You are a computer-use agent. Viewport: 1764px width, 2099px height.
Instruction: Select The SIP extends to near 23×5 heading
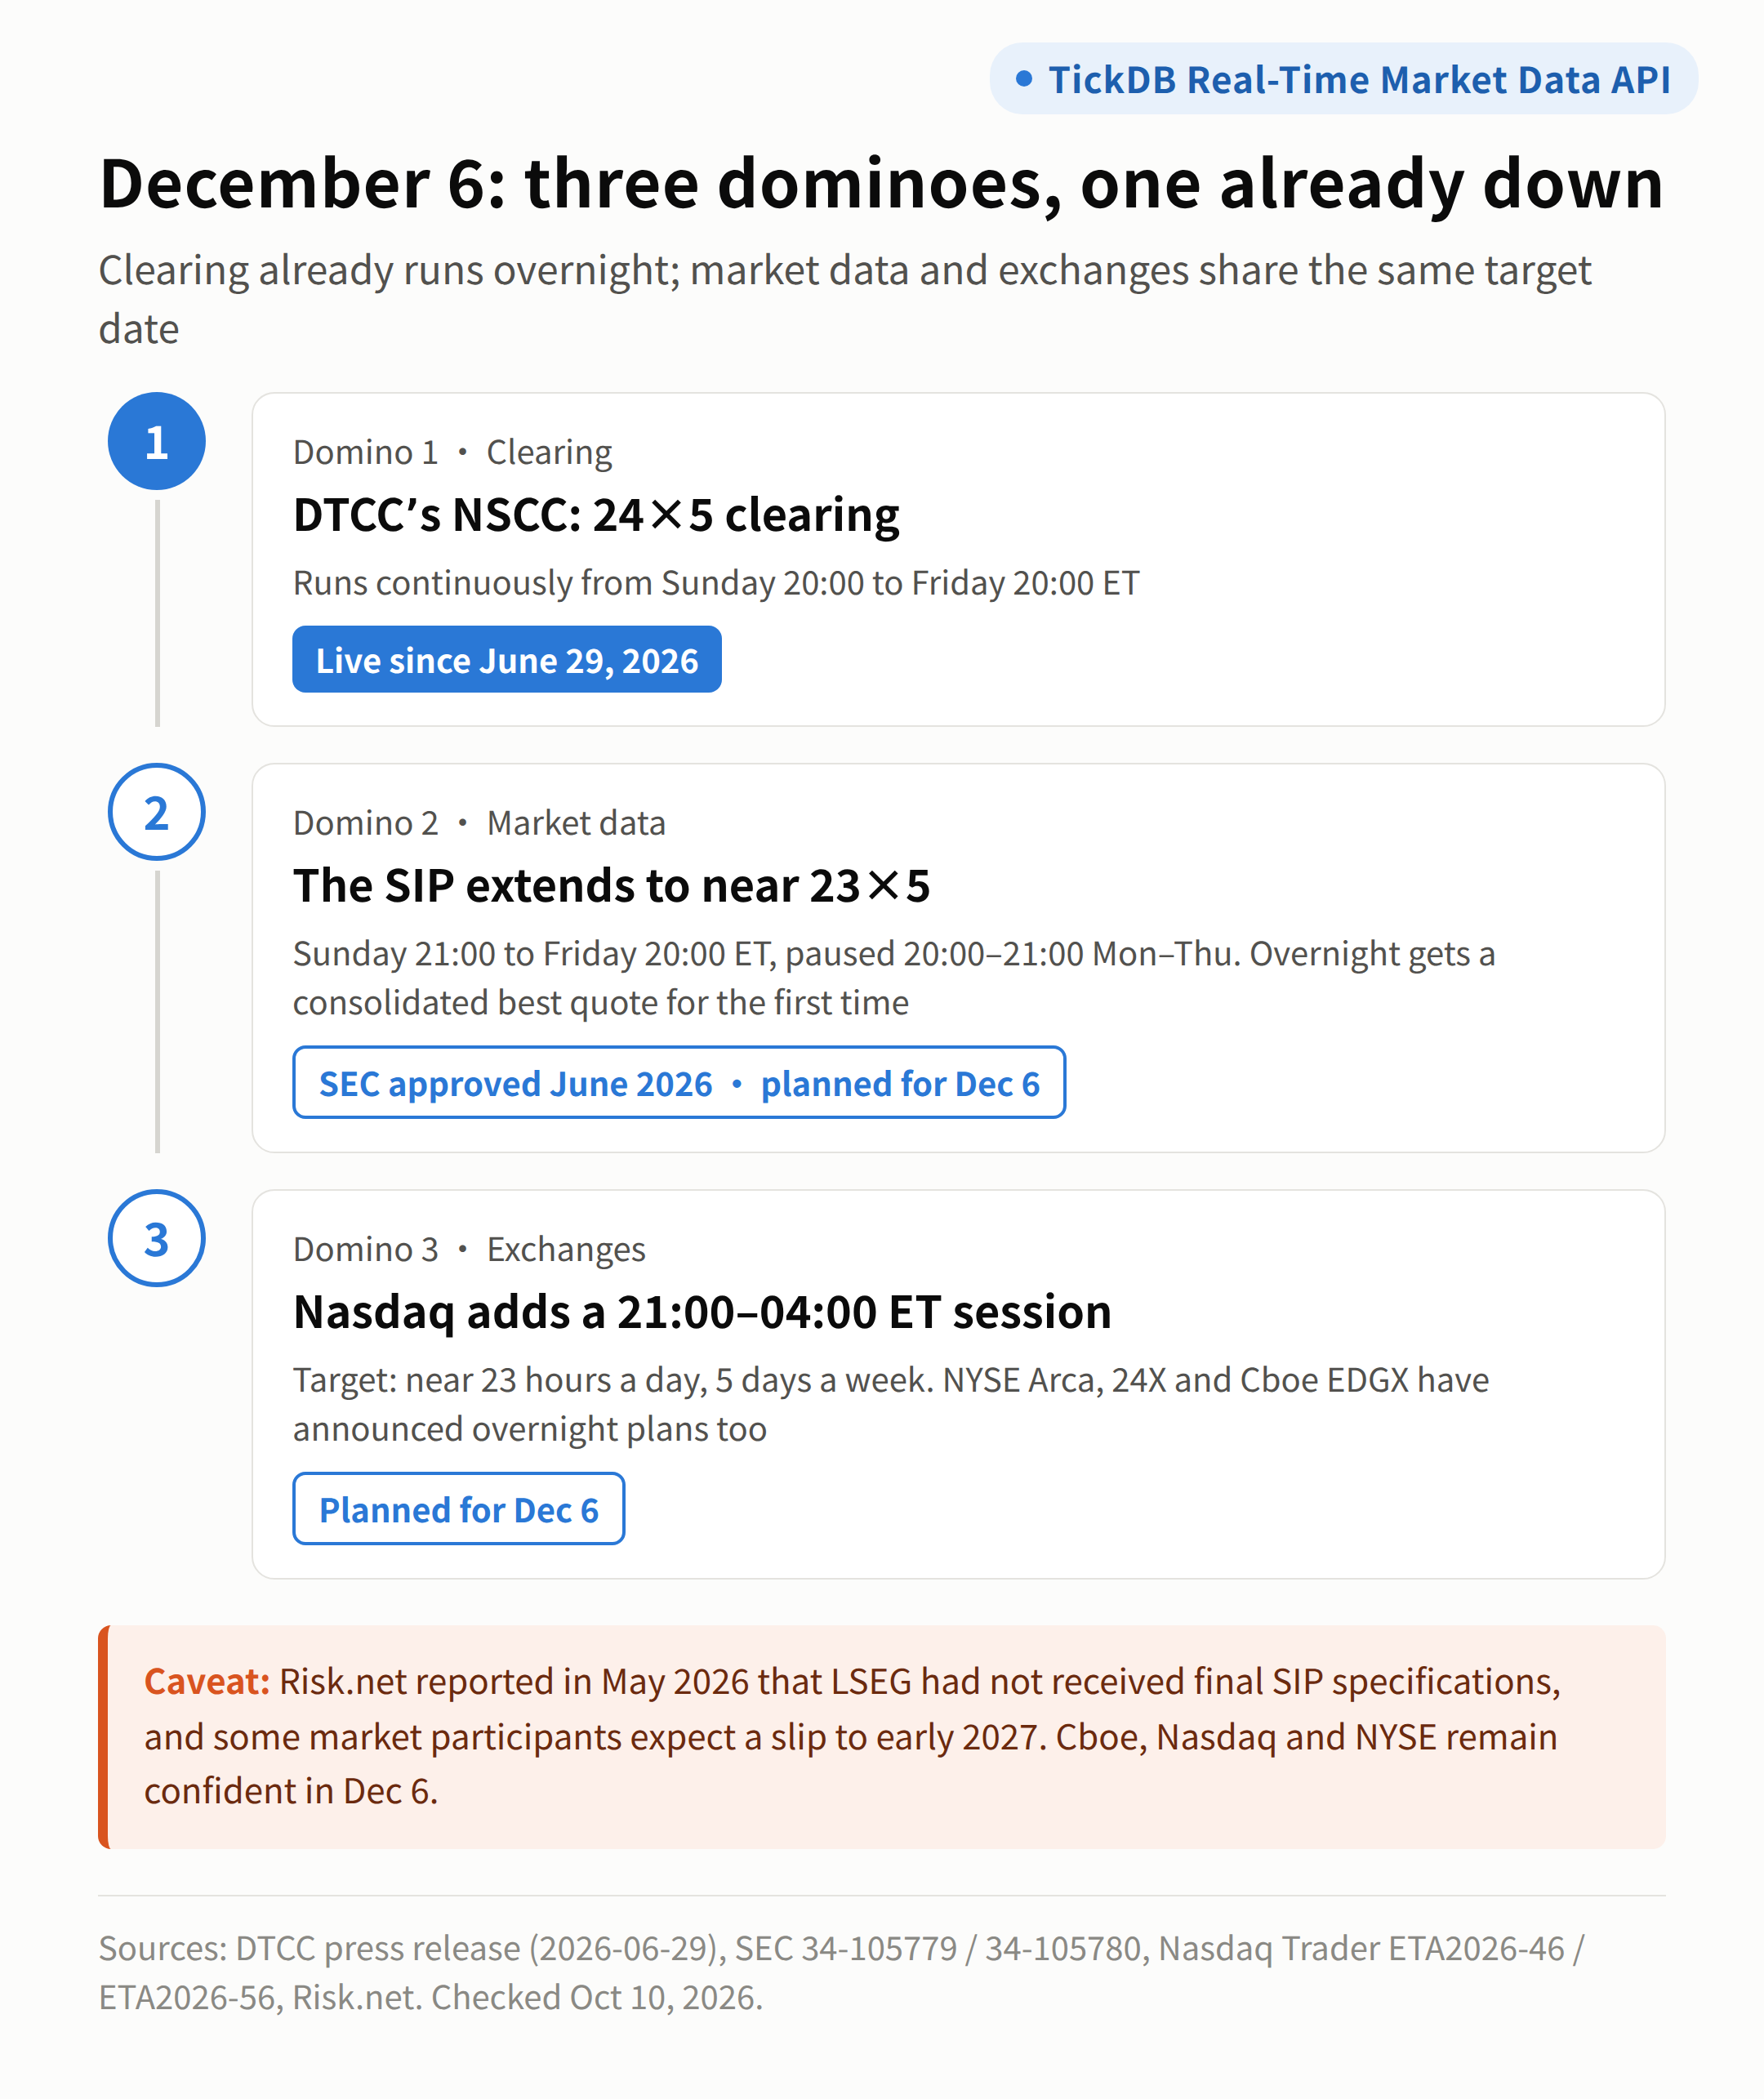pos(611,886)
